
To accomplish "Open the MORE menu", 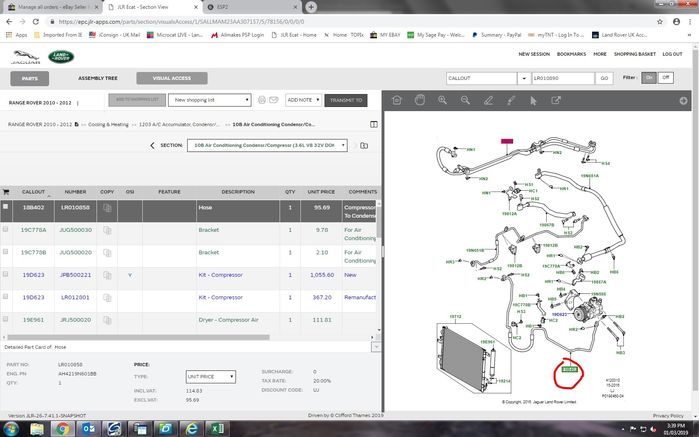I will click(x=600, y=54).
